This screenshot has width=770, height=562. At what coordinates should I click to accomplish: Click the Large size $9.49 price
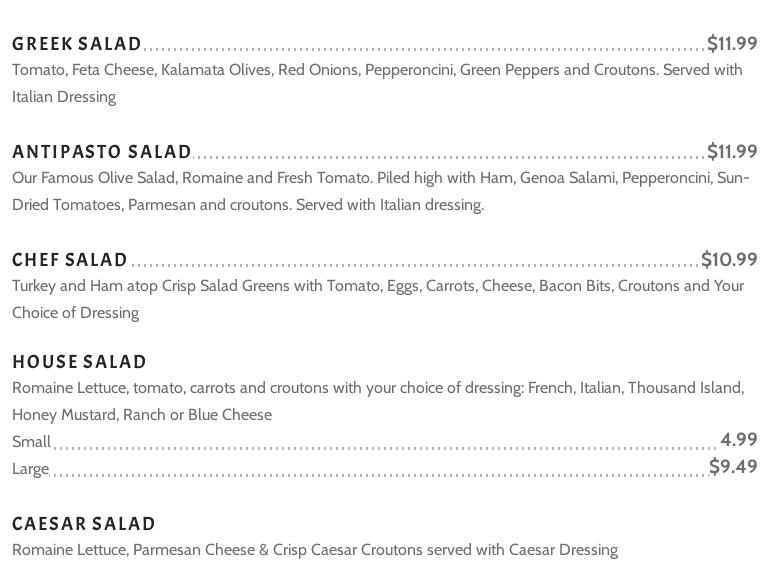pyautogui.click(x=733, y=466)
